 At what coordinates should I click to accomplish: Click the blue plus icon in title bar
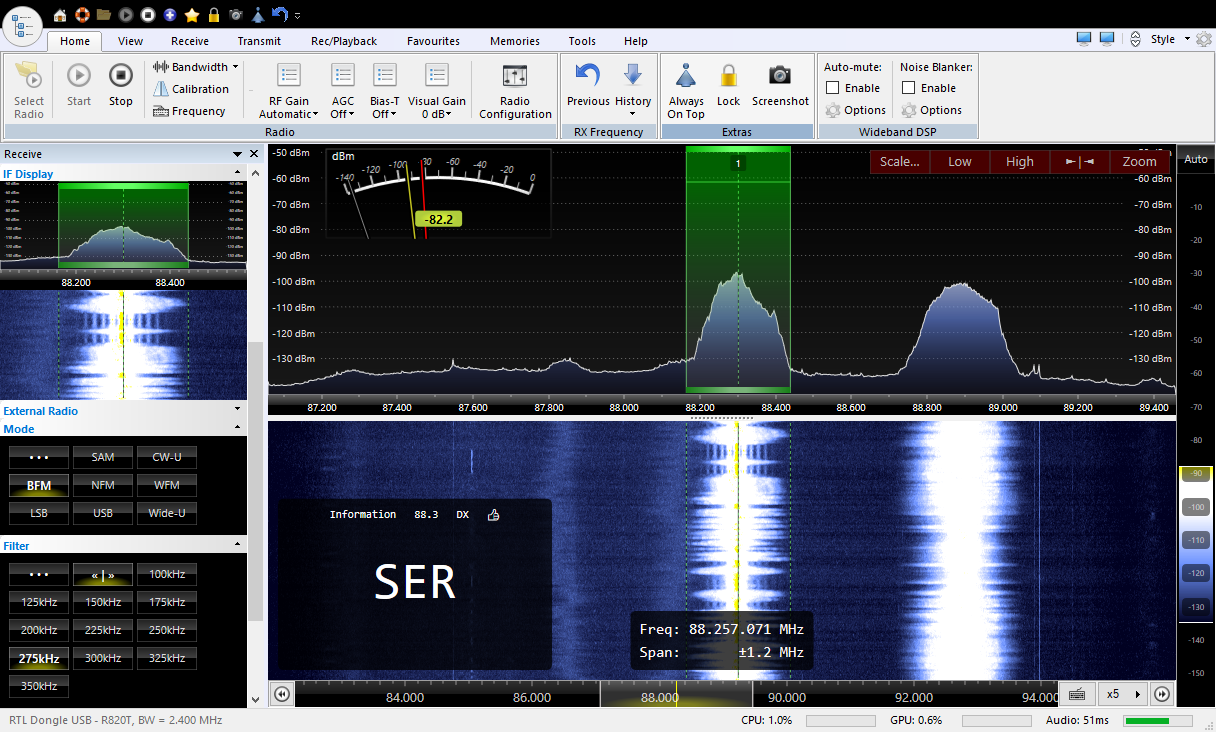(170, 15)
